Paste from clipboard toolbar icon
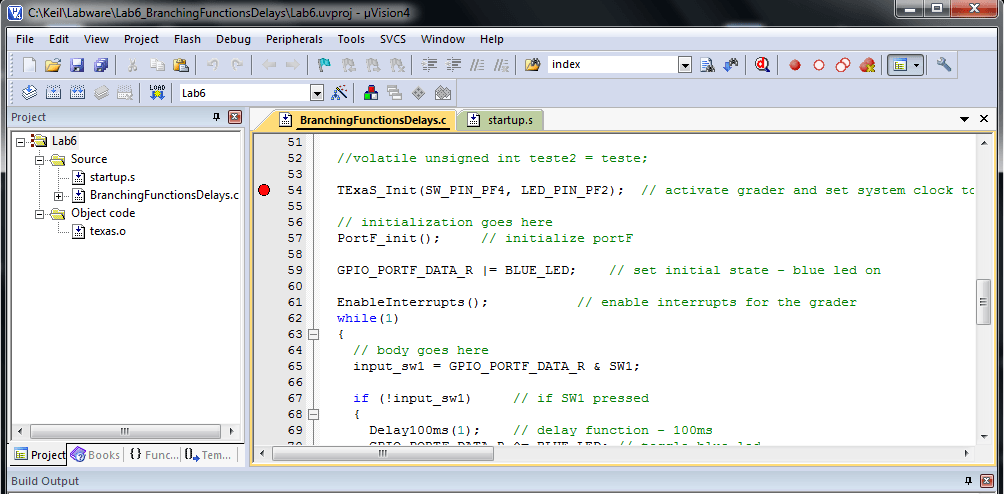Viewport: 1004px width, 494px height. (x=181, y=65)
